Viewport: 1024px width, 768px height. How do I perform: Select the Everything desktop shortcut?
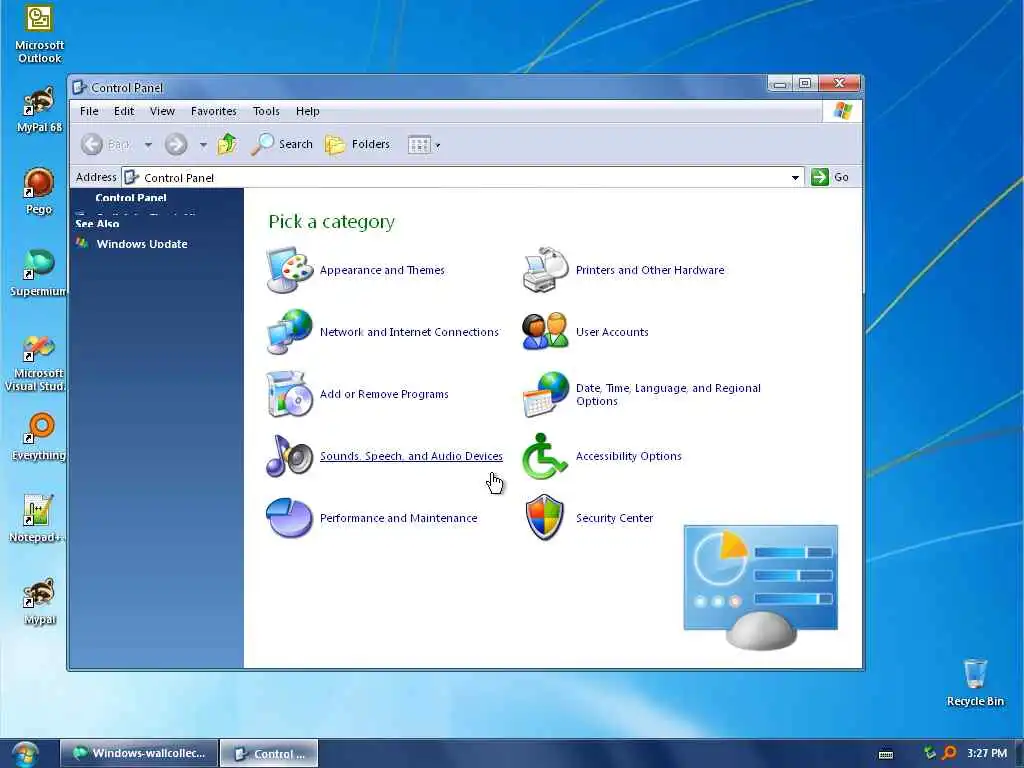(39, 437)
